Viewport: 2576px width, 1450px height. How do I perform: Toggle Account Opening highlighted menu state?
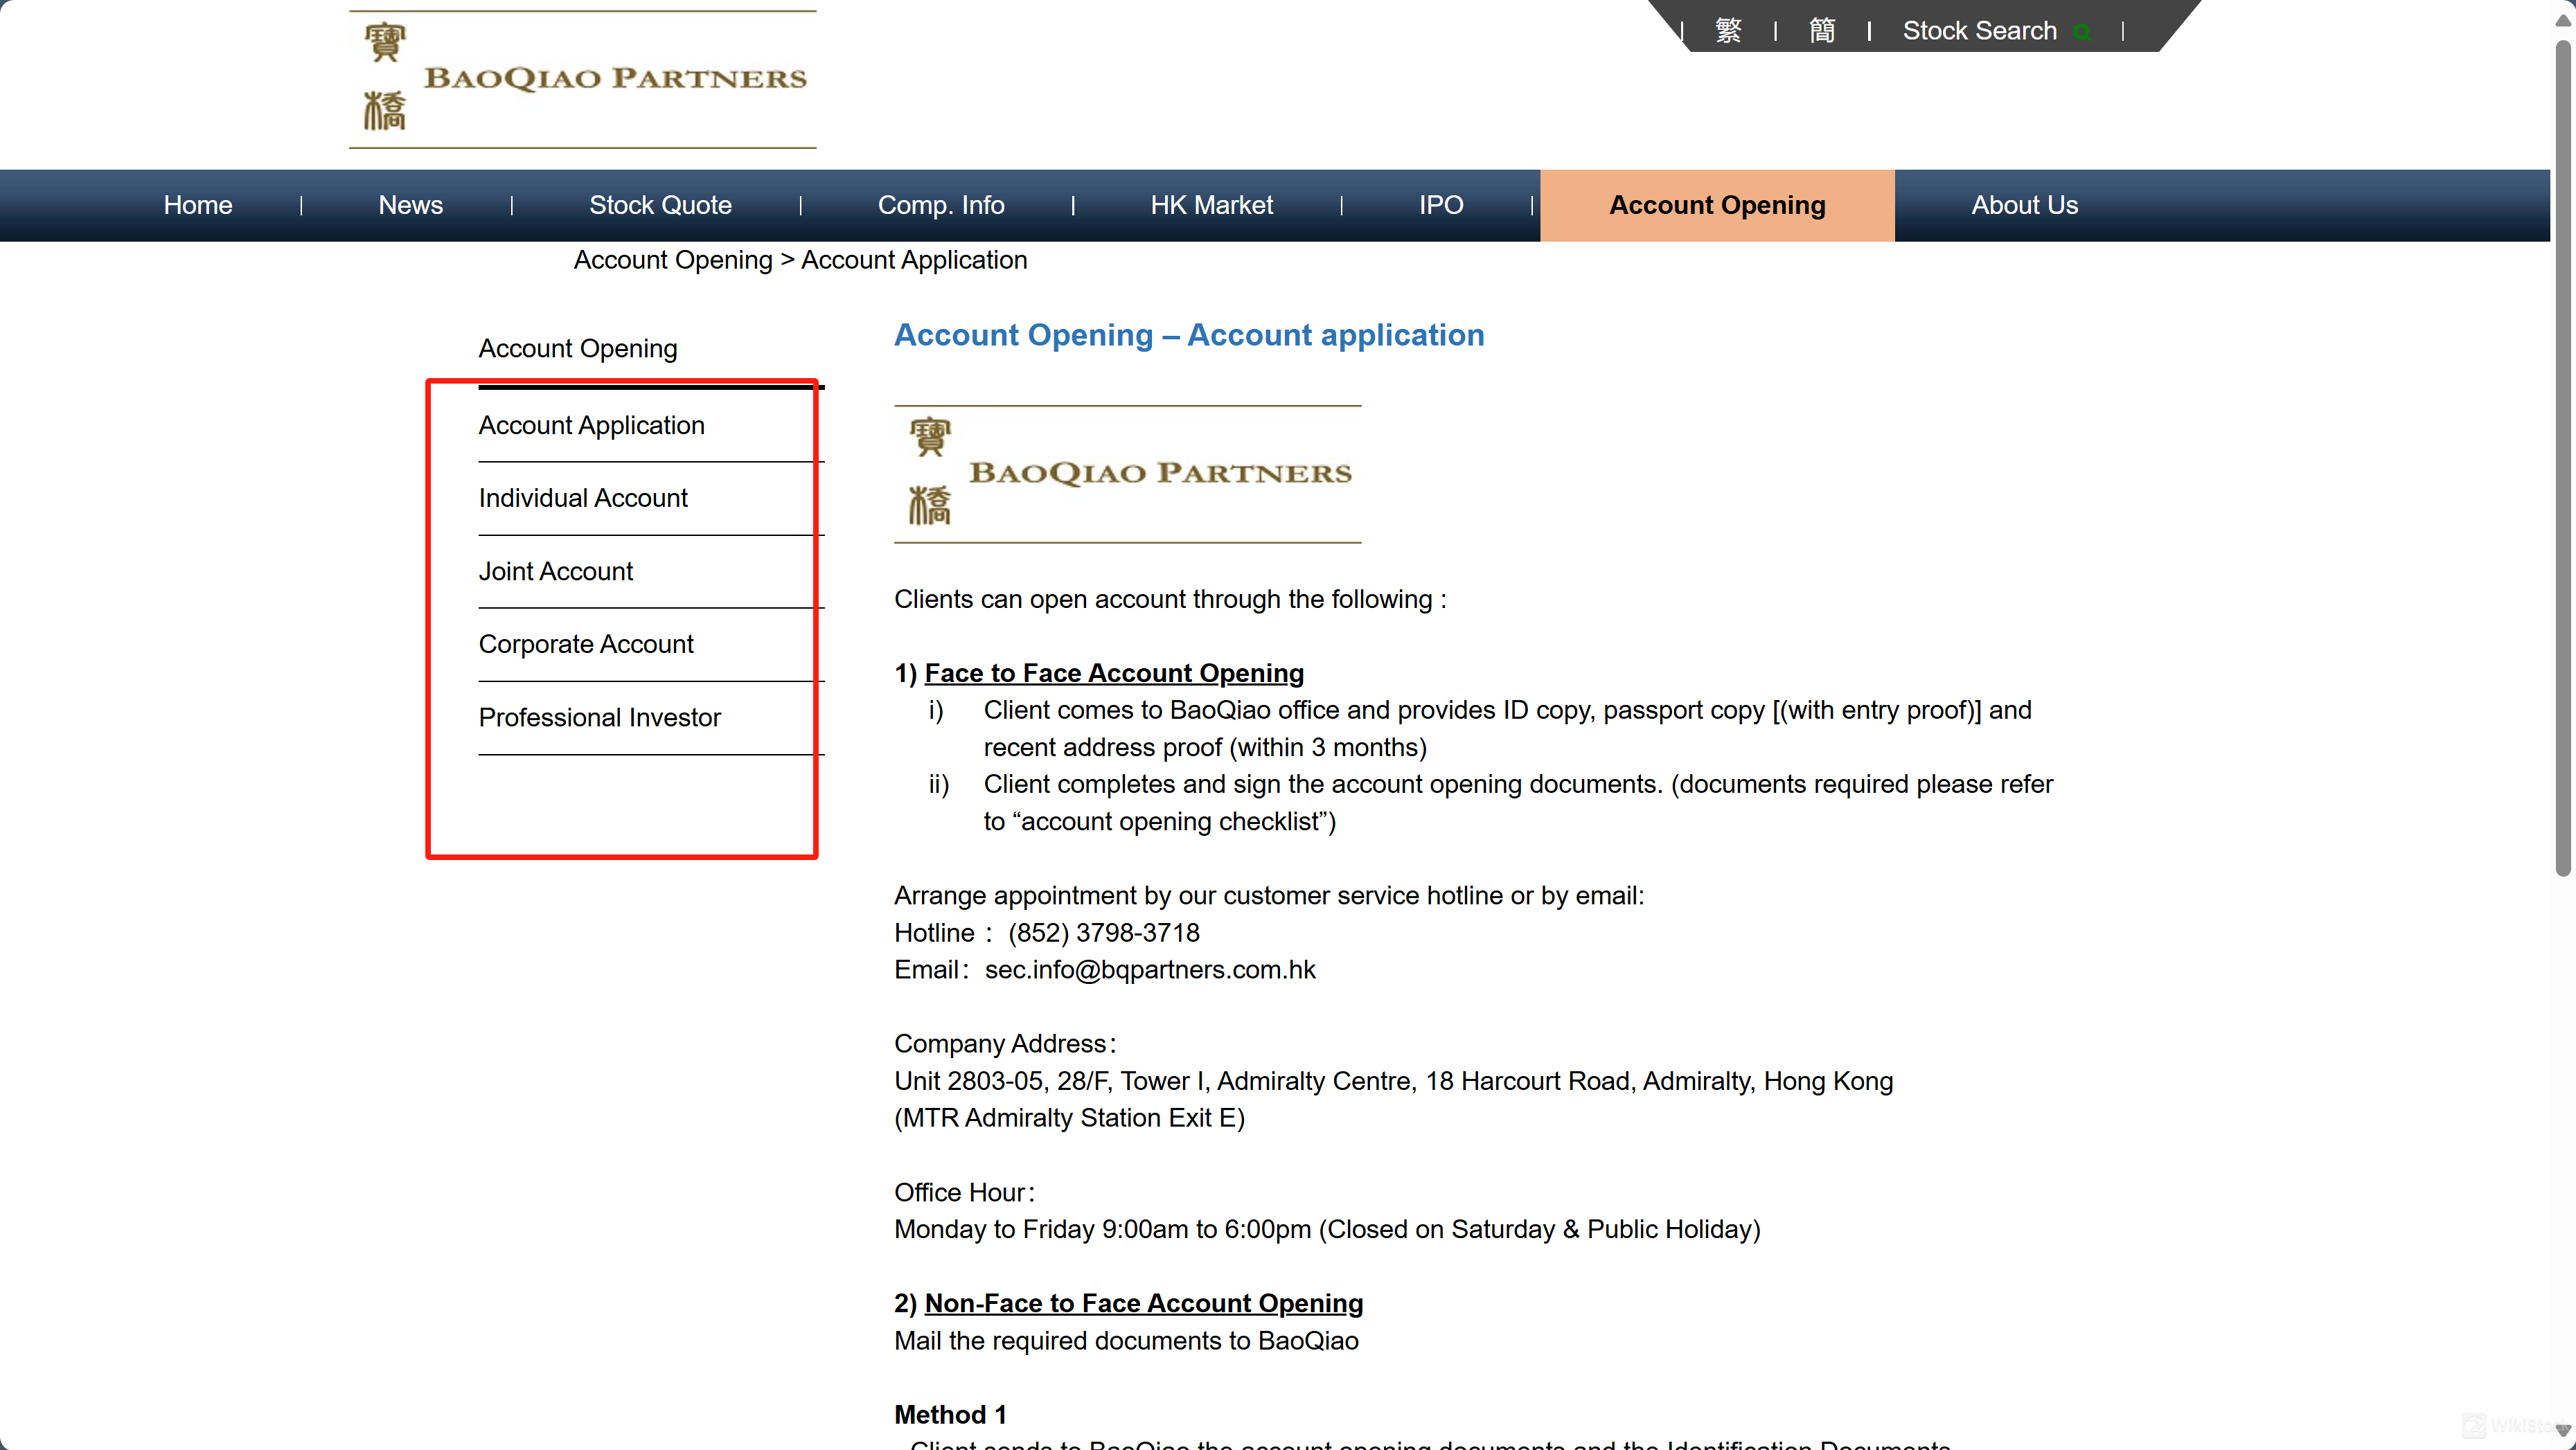click(1716, 205)
